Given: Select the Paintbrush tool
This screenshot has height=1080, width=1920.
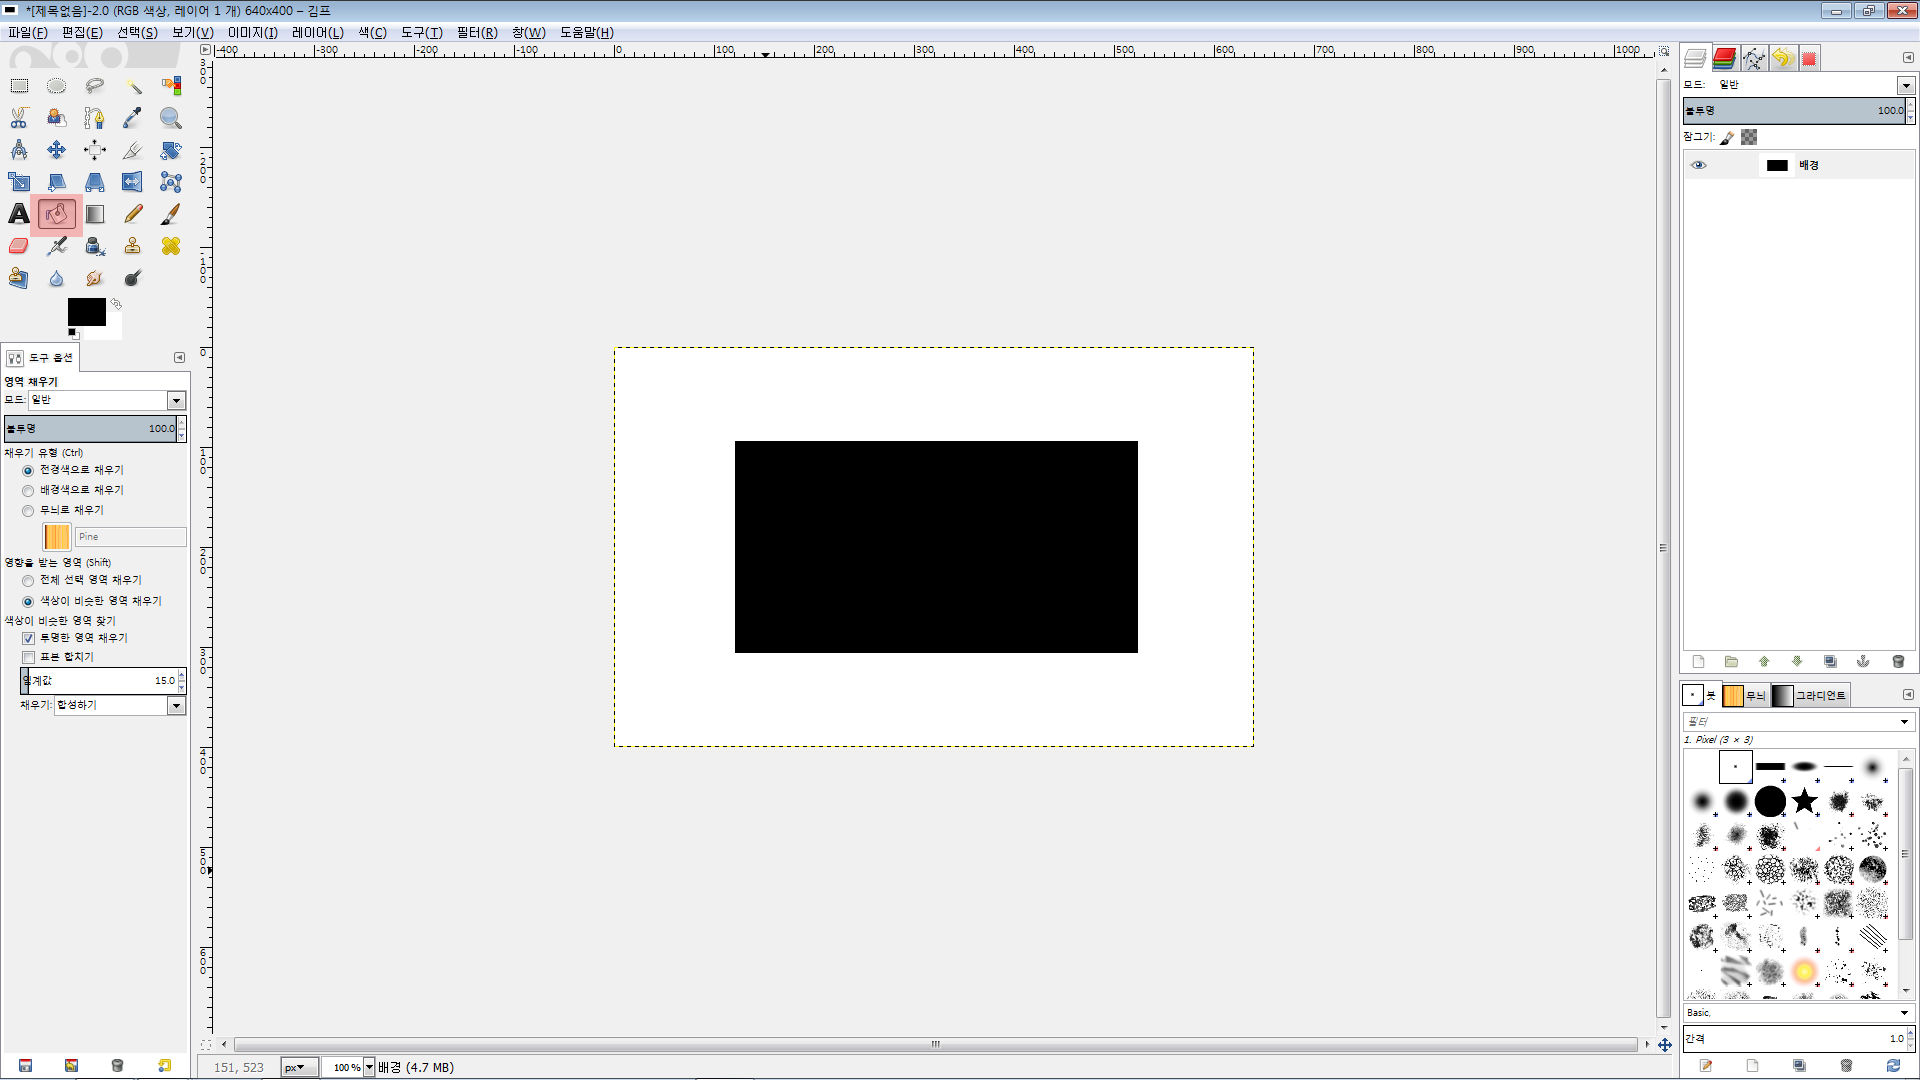Looking at the screenshot, I should tap(171, 214).
